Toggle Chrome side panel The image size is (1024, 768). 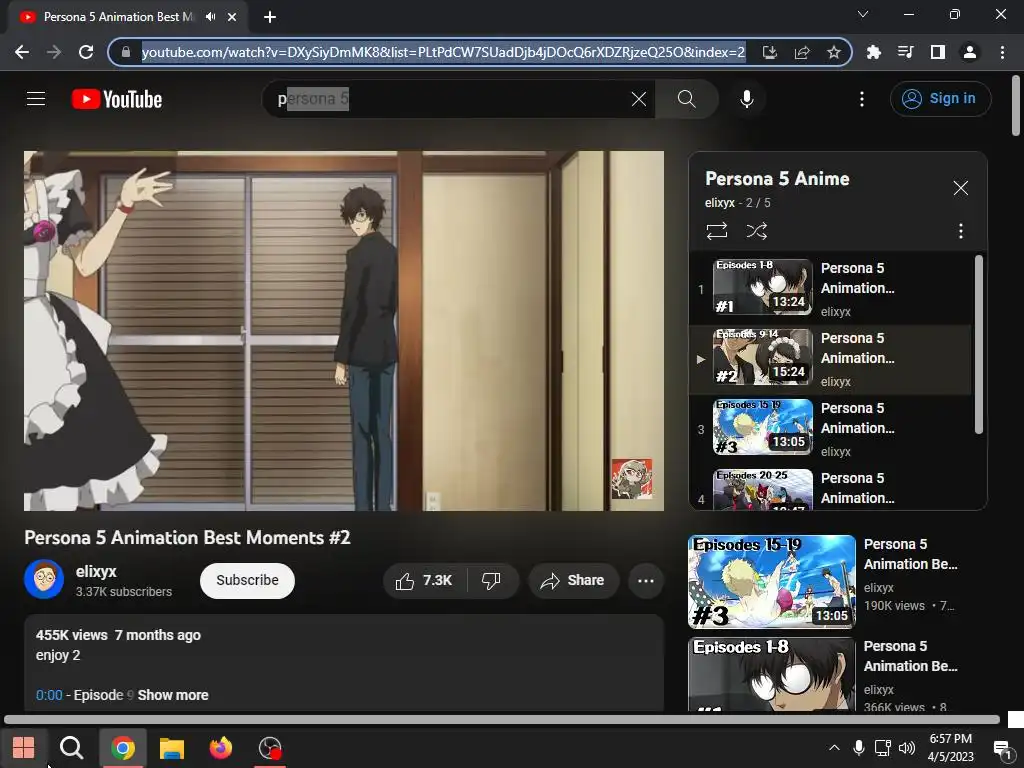938,52
